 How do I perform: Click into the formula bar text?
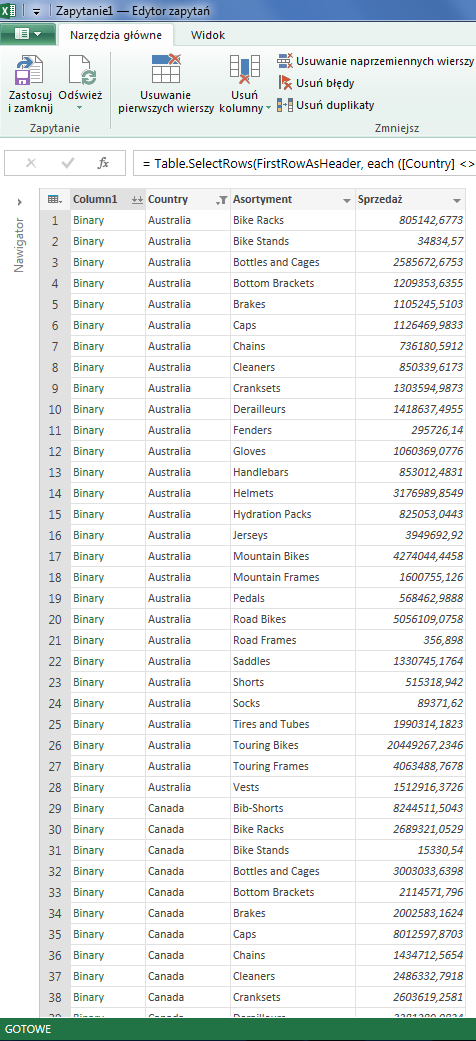[304, 163]
